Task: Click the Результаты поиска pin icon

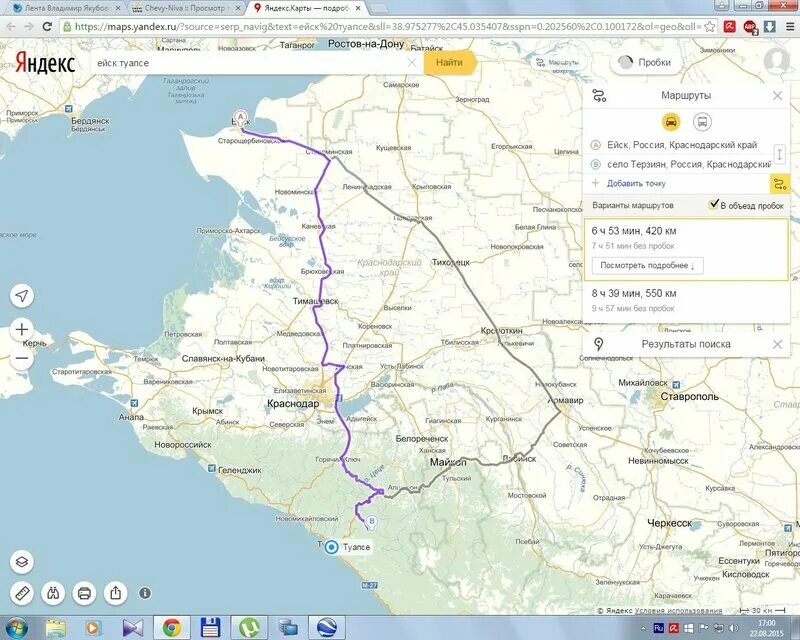Action: 598,344
